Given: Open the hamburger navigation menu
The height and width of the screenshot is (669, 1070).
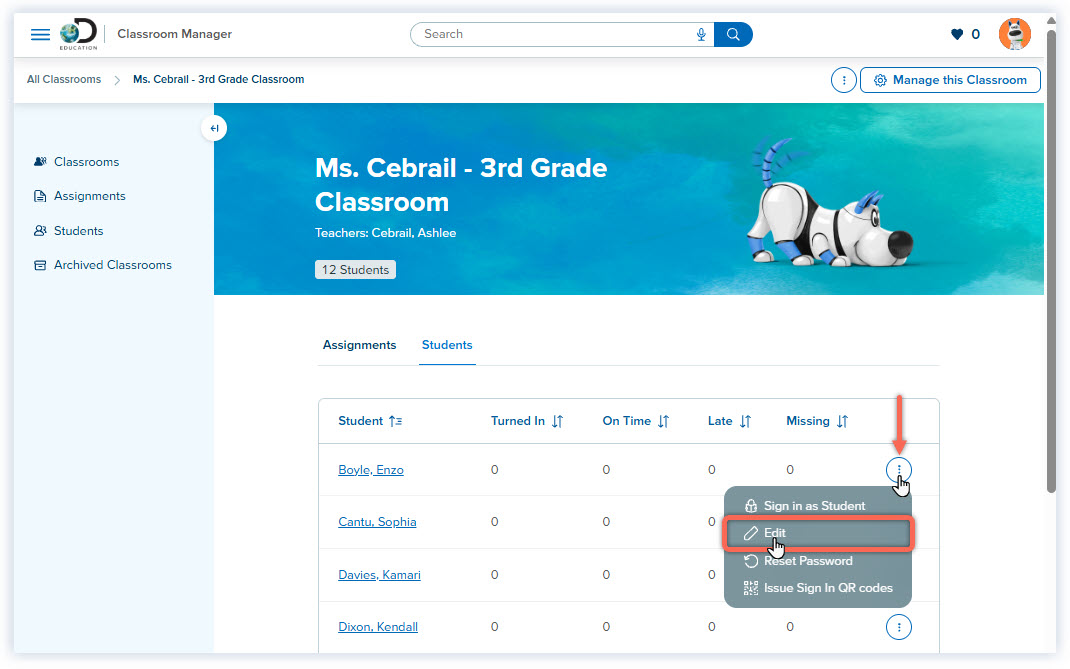Looking at the screenshot, I should [40, 33].
